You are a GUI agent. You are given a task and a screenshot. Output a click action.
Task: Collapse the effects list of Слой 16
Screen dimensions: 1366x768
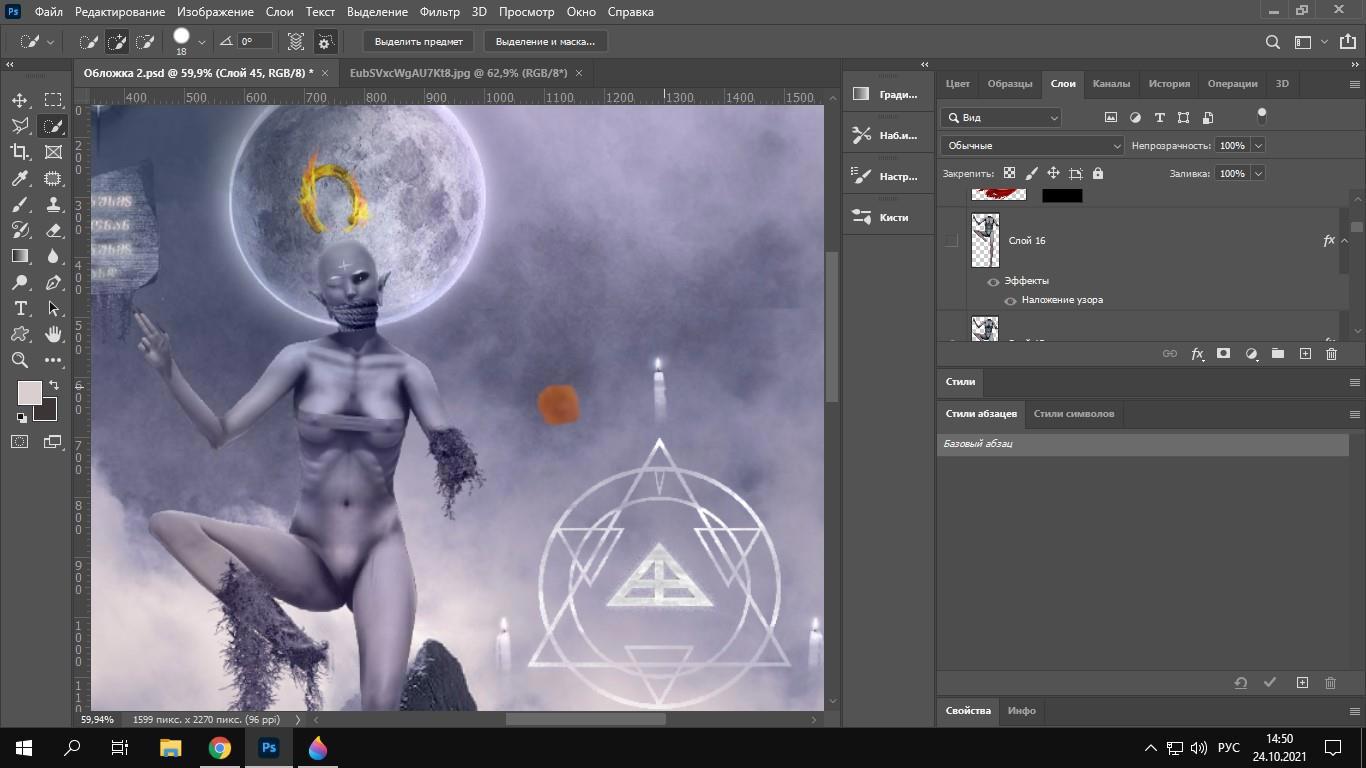click(1344, 241)
